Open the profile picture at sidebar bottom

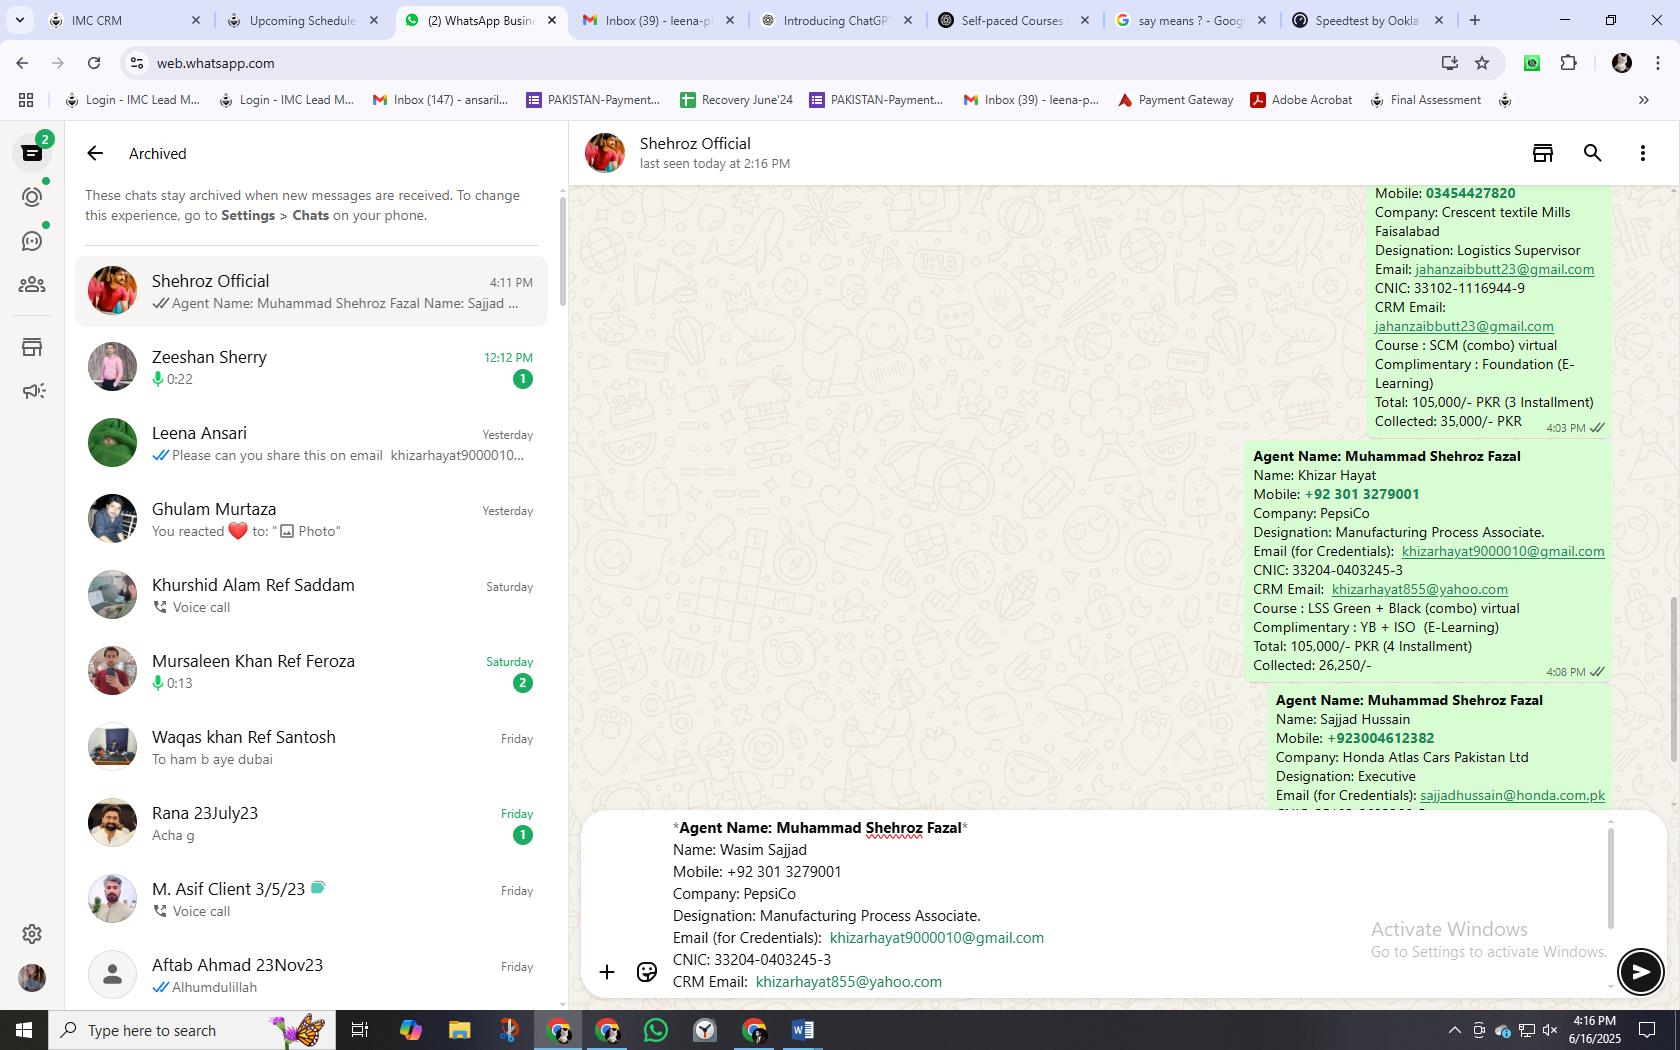click(32, 977)
